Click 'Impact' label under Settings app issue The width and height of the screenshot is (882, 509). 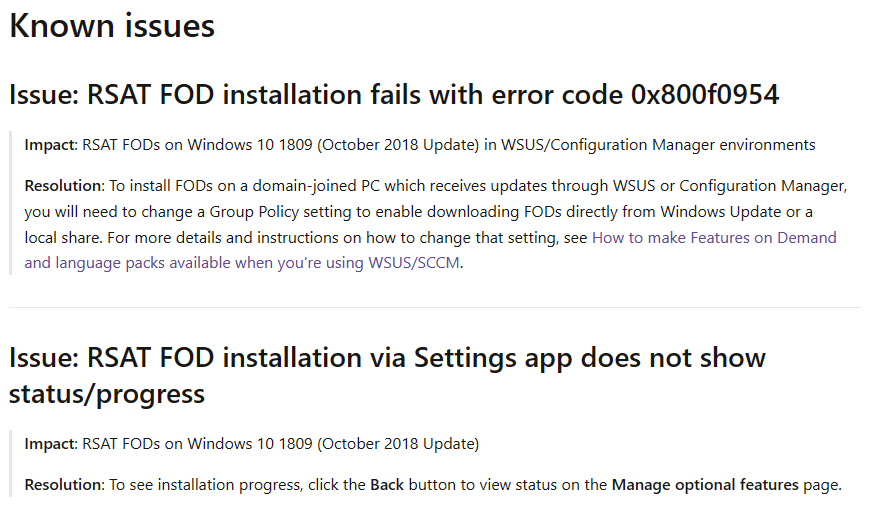[50, 444]
